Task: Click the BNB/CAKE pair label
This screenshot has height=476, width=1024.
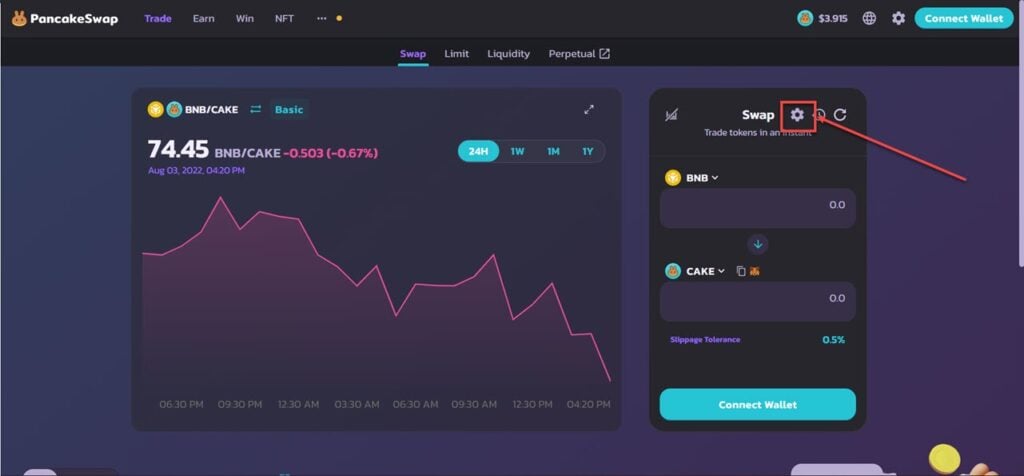Action: (x=212, y=110)
